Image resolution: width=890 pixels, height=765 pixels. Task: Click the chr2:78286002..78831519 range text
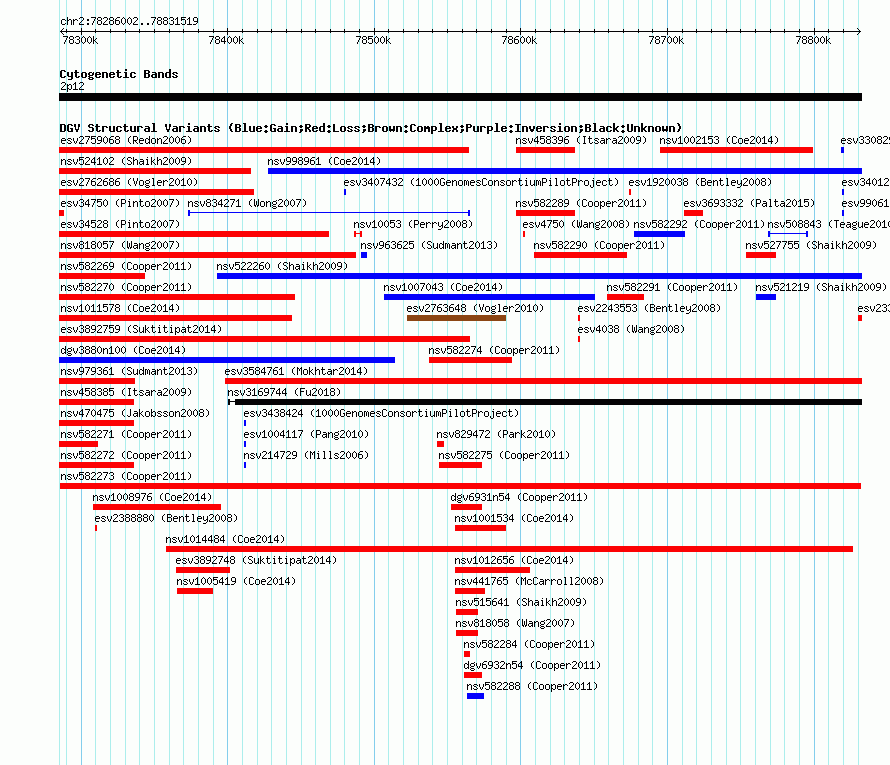click(x=129, y=21)
